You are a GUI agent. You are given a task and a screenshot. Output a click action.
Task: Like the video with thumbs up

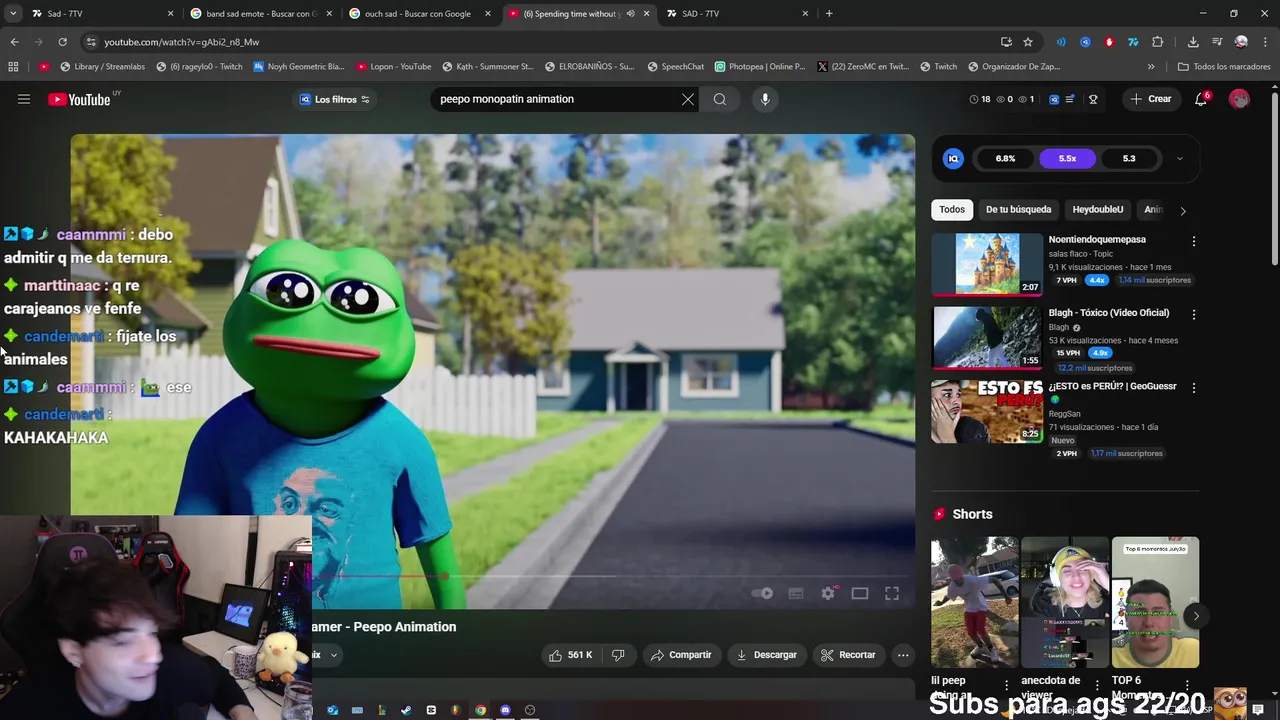click(570, 655)
